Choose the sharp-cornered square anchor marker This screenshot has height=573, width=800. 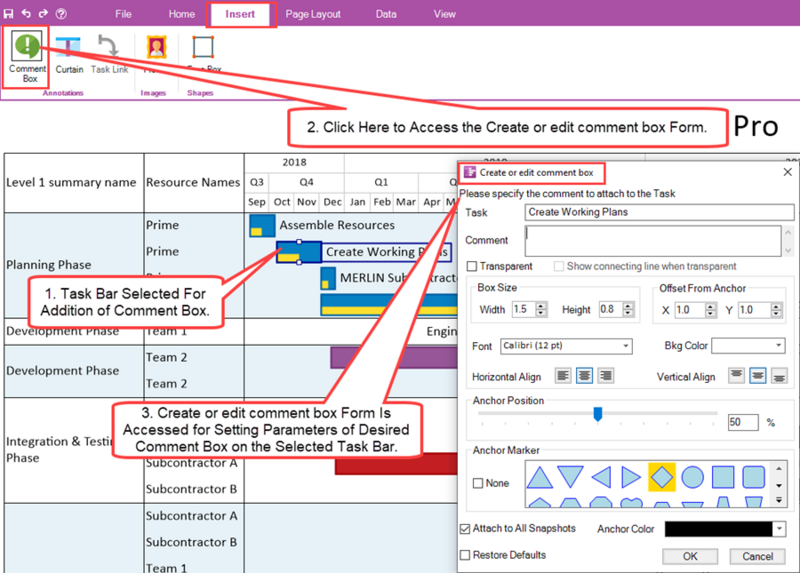pyautogui.click(x=723, y=477)
